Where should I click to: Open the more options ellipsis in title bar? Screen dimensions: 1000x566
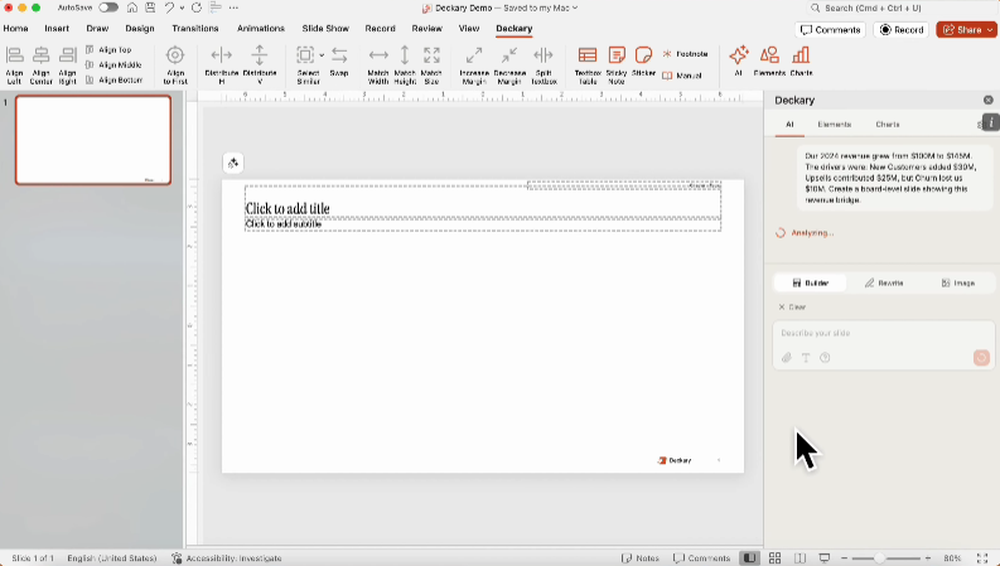(x=233, y=8)
